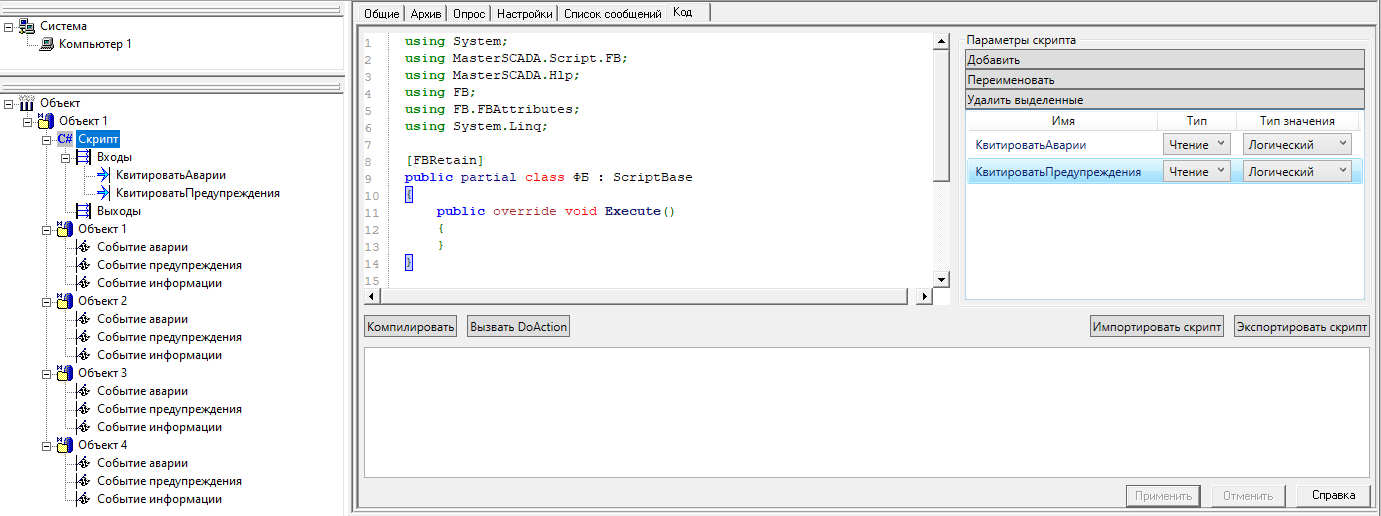Click the Добавить button
Screen dimensions: 1381x516
pos(1165,60)
